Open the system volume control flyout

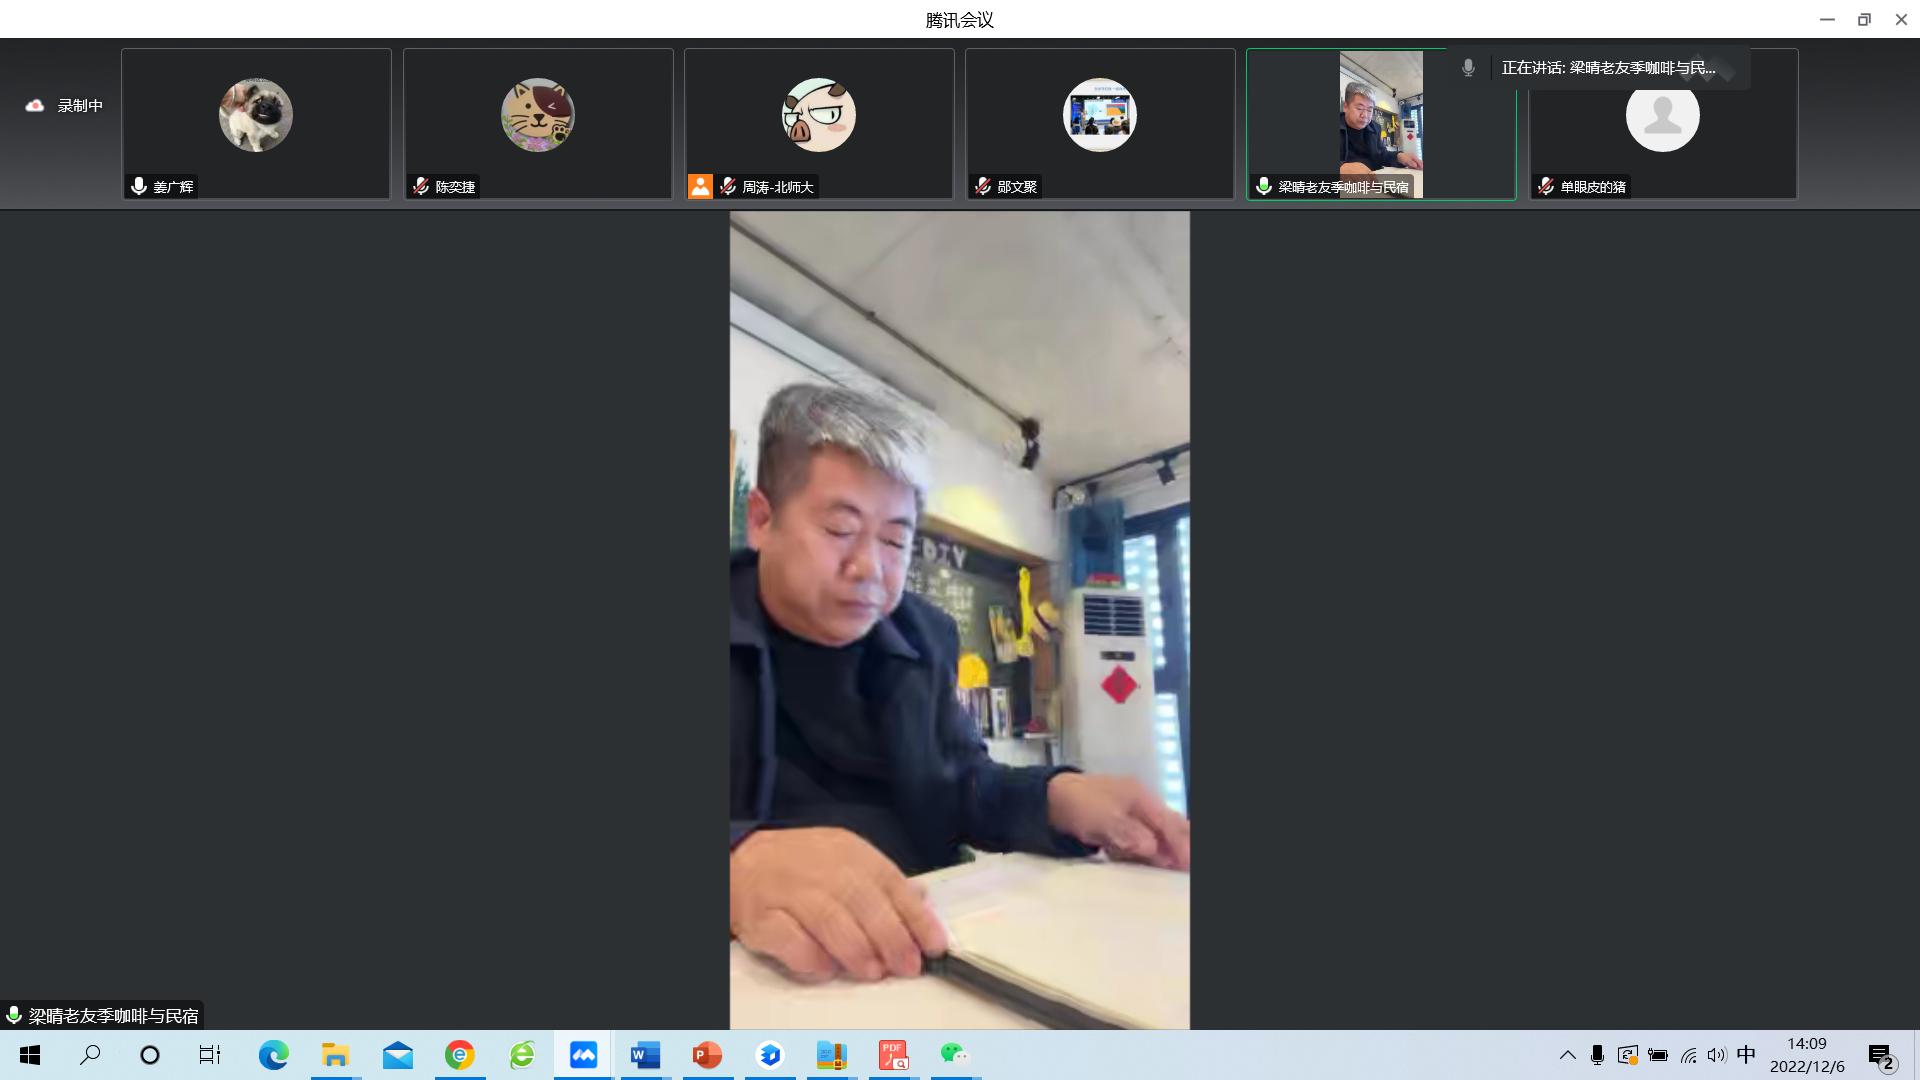coord(1717,1055)
